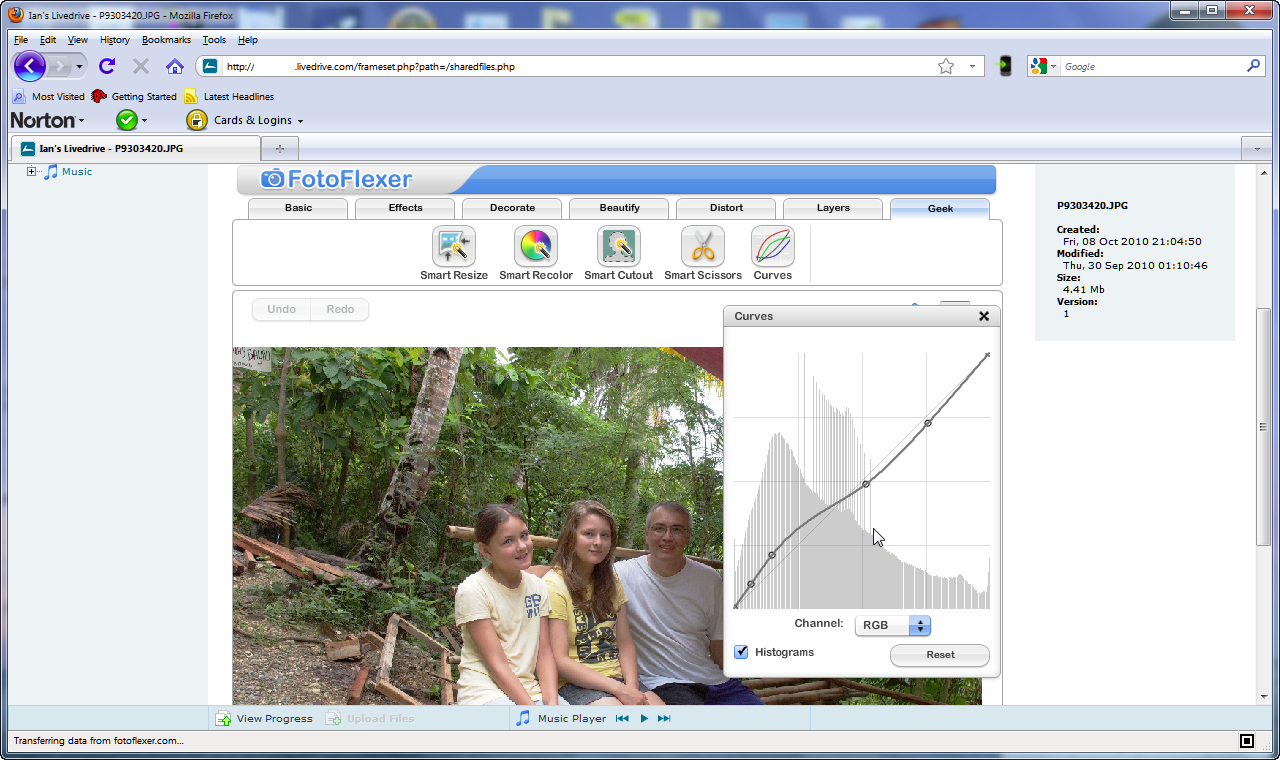The height and width of the screenshot is (760, 1280).
Task: Close the Curves dialog panel
Action: point(984,316)
